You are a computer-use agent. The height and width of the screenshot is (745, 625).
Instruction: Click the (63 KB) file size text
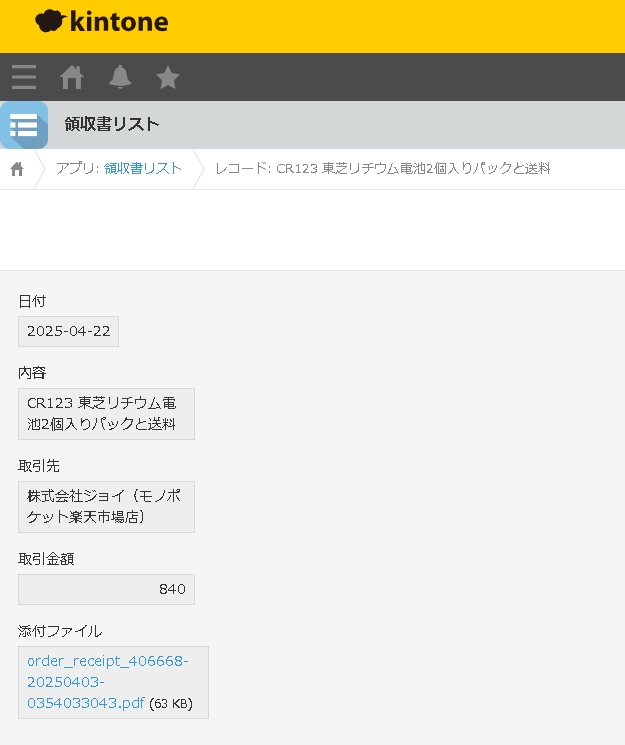pos(171,704)
